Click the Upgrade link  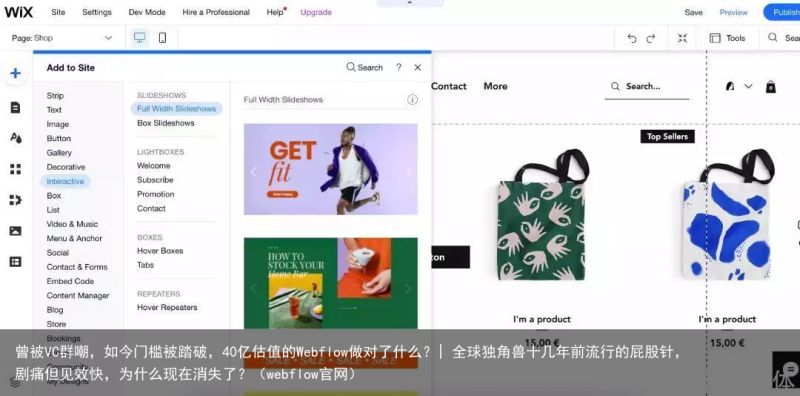point(316,12)
